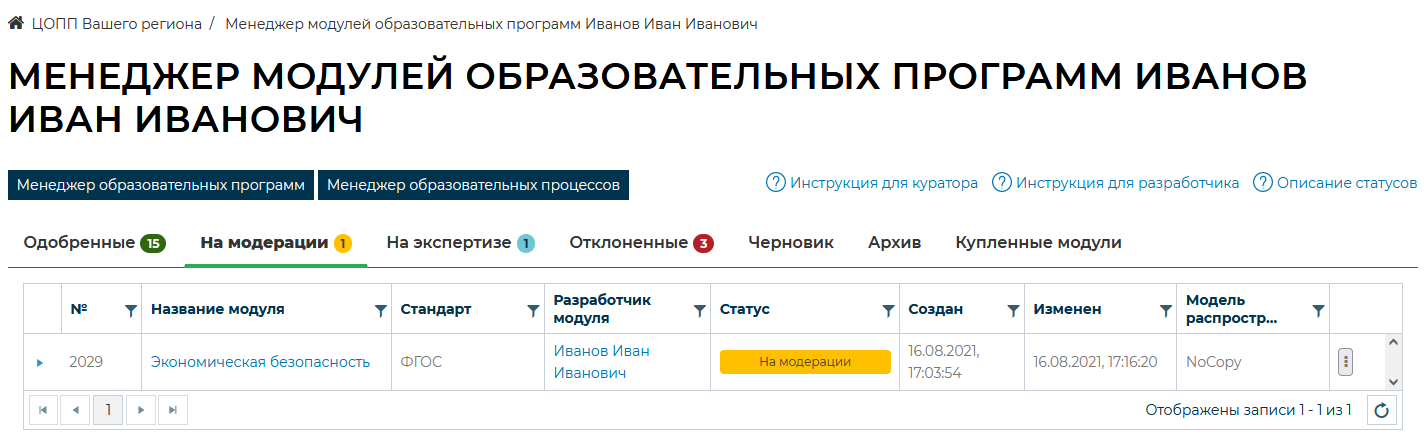
Task: Open filter for Создан column
Action: tap(1013, 311)
